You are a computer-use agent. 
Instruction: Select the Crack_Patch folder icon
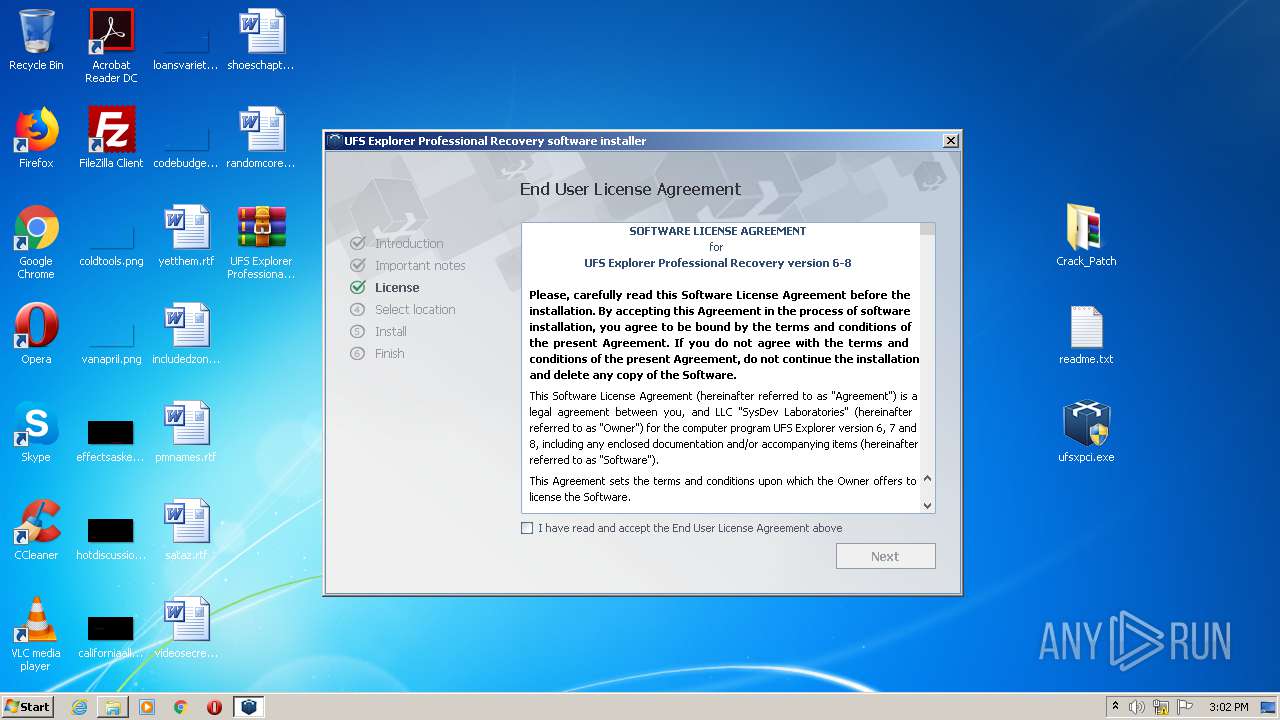tap(1086, 236)
